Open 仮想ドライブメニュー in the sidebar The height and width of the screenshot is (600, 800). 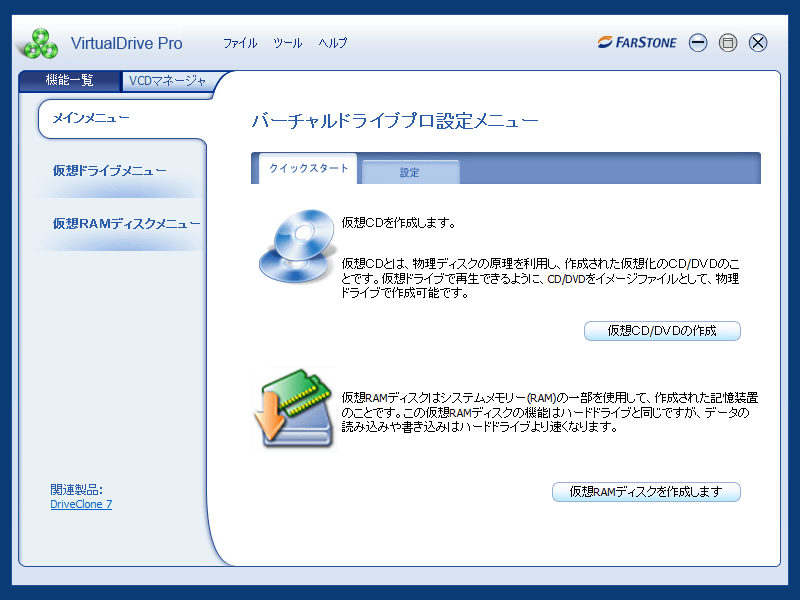click(x=110, y=170)
